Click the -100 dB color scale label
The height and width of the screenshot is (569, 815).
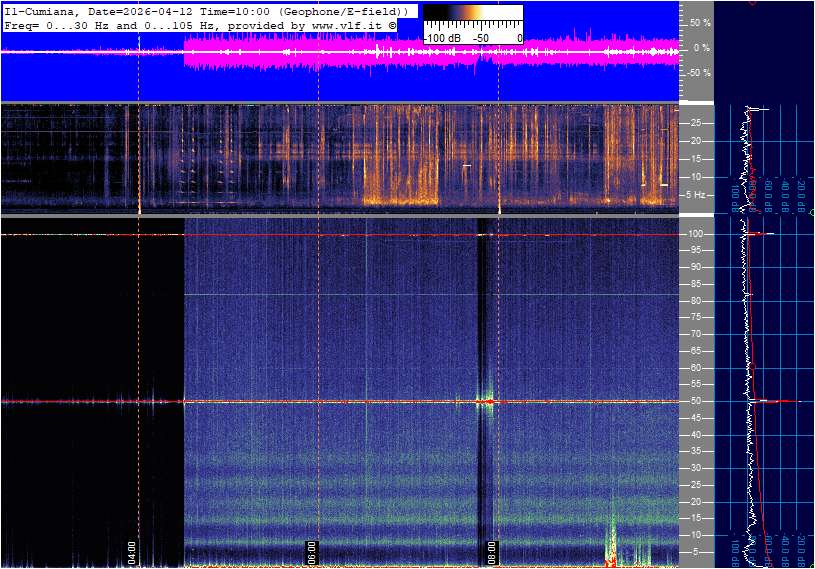pyautogui.click(x=442, y=38)
